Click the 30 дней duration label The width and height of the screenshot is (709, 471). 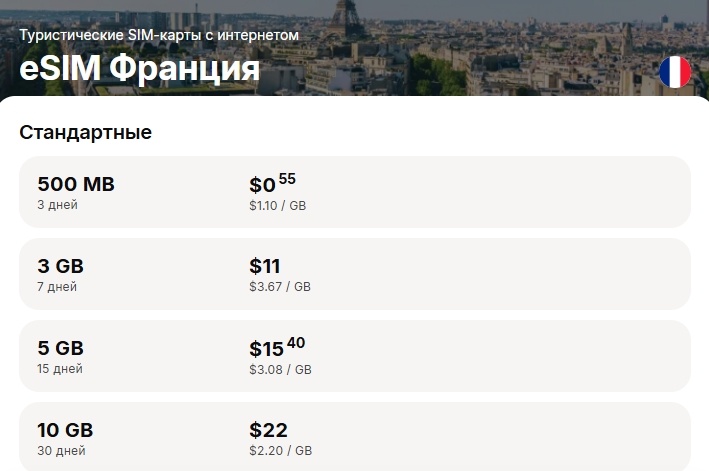click(x=61, y=451)
